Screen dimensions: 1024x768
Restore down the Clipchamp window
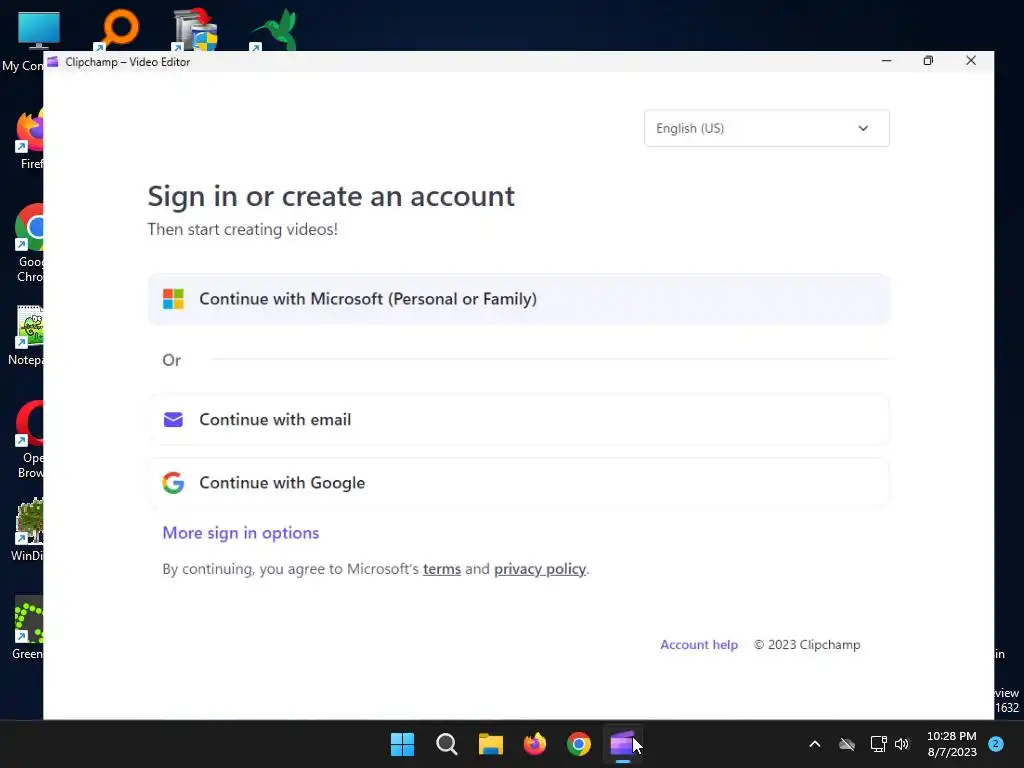pyautogui.click(x=928, y=61)
